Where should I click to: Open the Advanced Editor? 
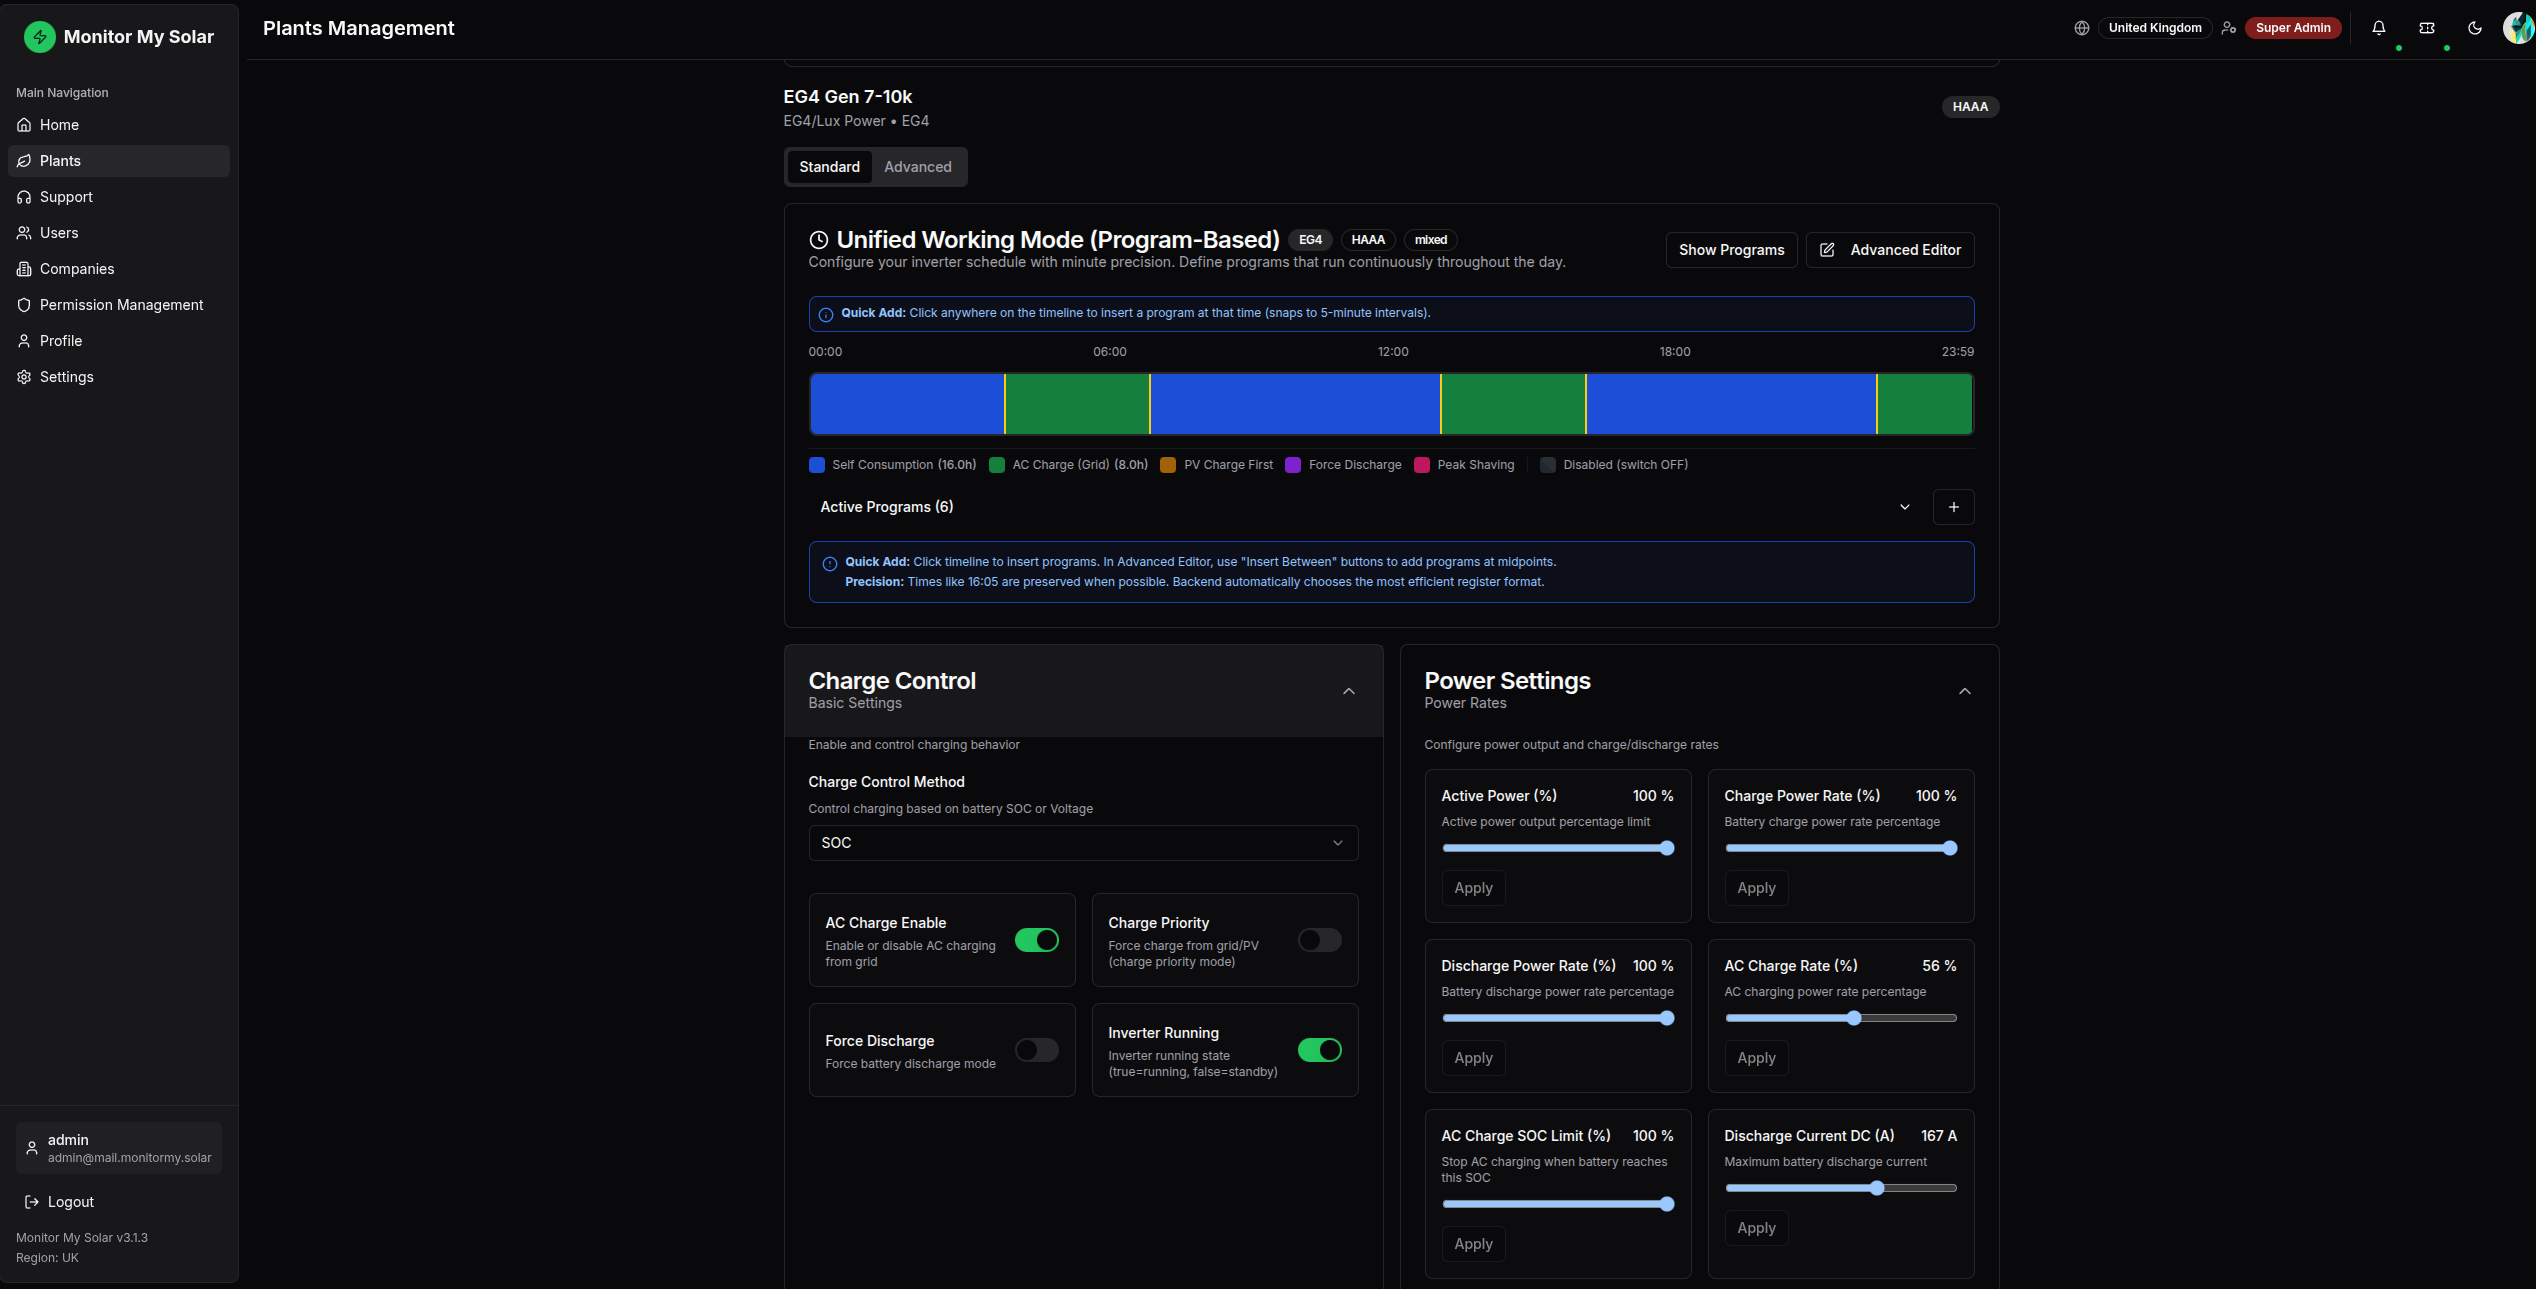coord(1890,250)
